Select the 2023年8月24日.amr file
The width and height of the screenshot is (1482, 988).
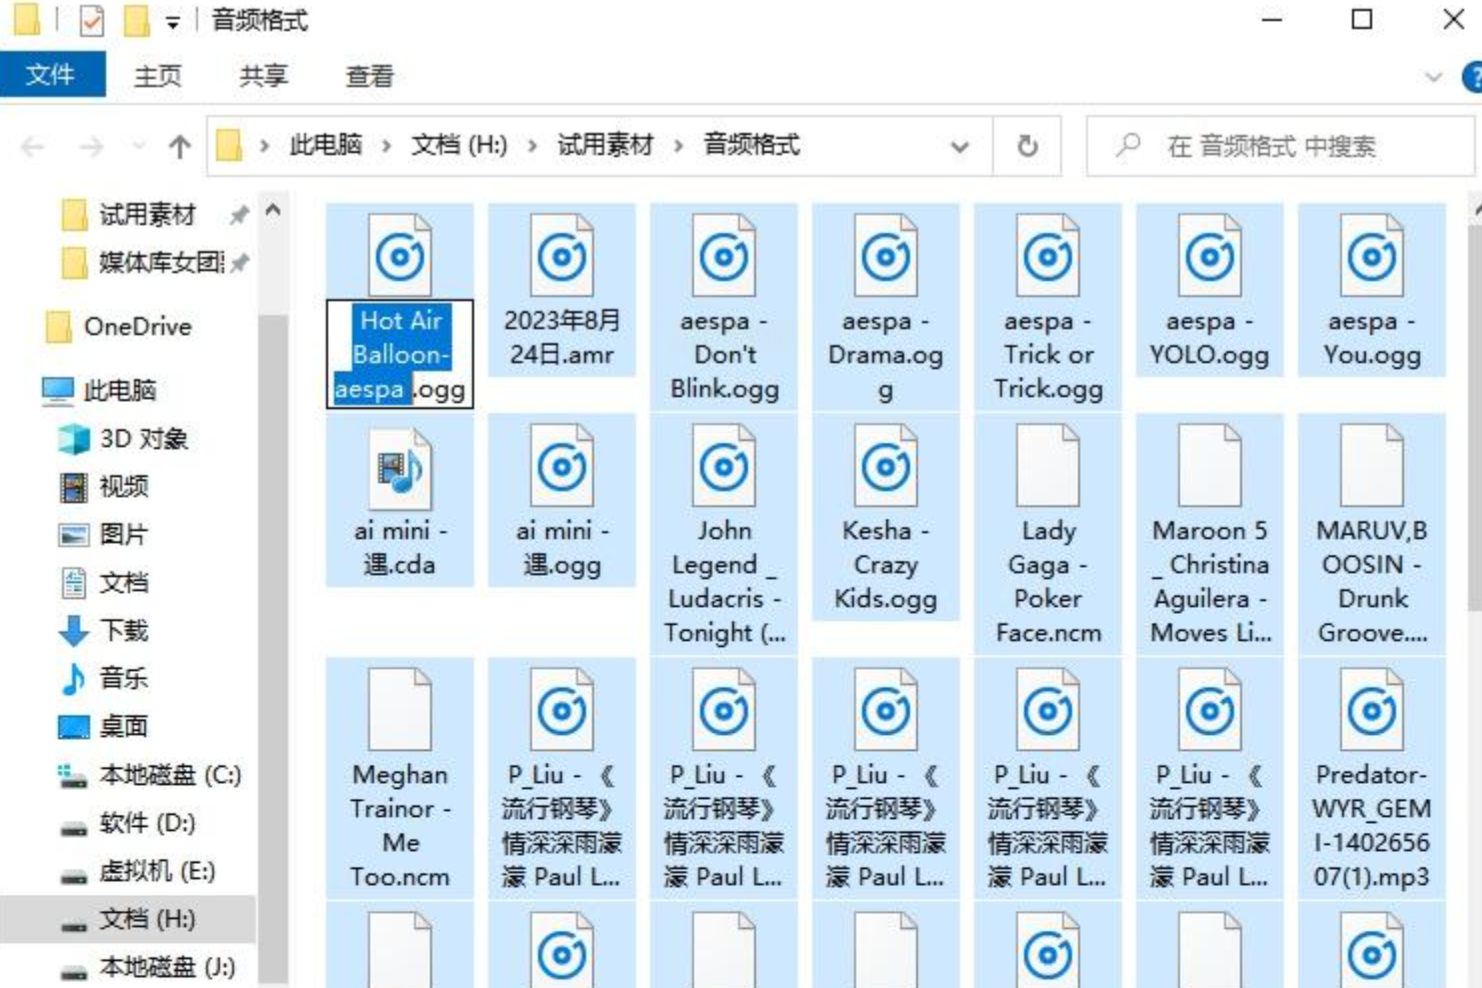pos(562,290)
